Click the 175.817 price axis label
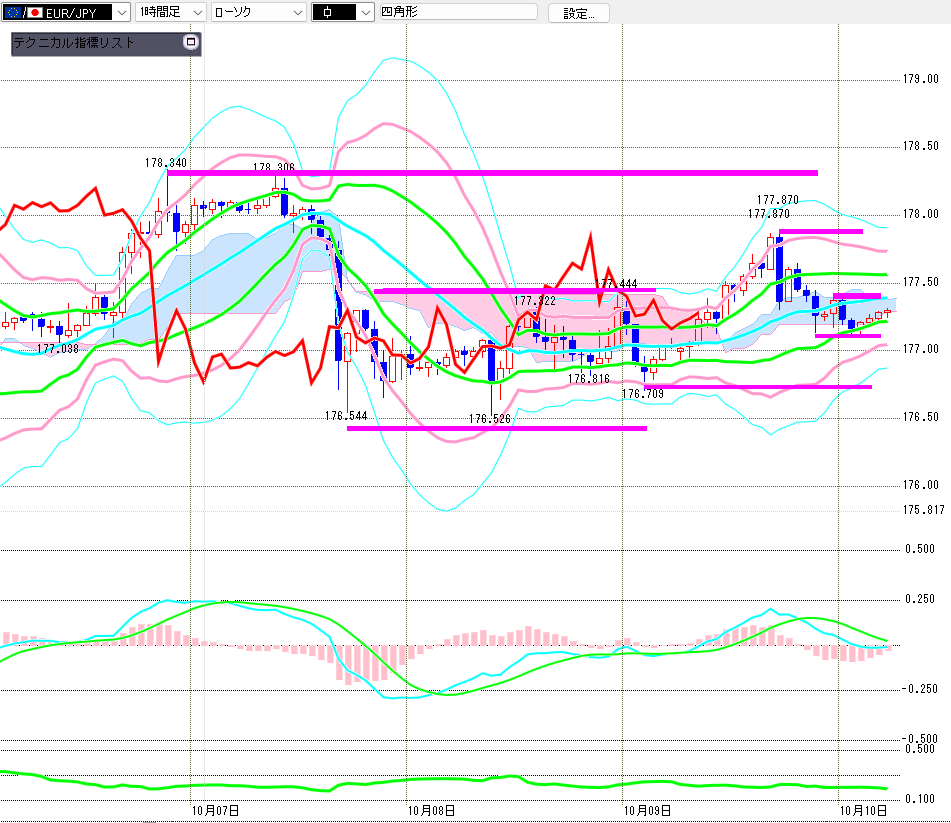 [x=923, y=510]
